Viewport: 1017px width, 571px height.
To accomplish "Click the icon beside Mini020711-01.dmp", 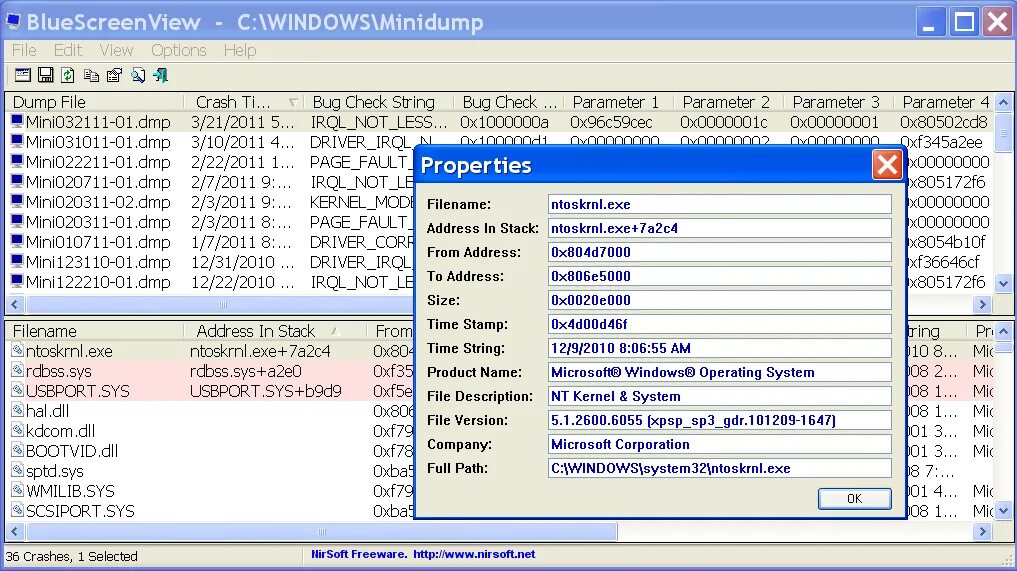I will 17,182.
